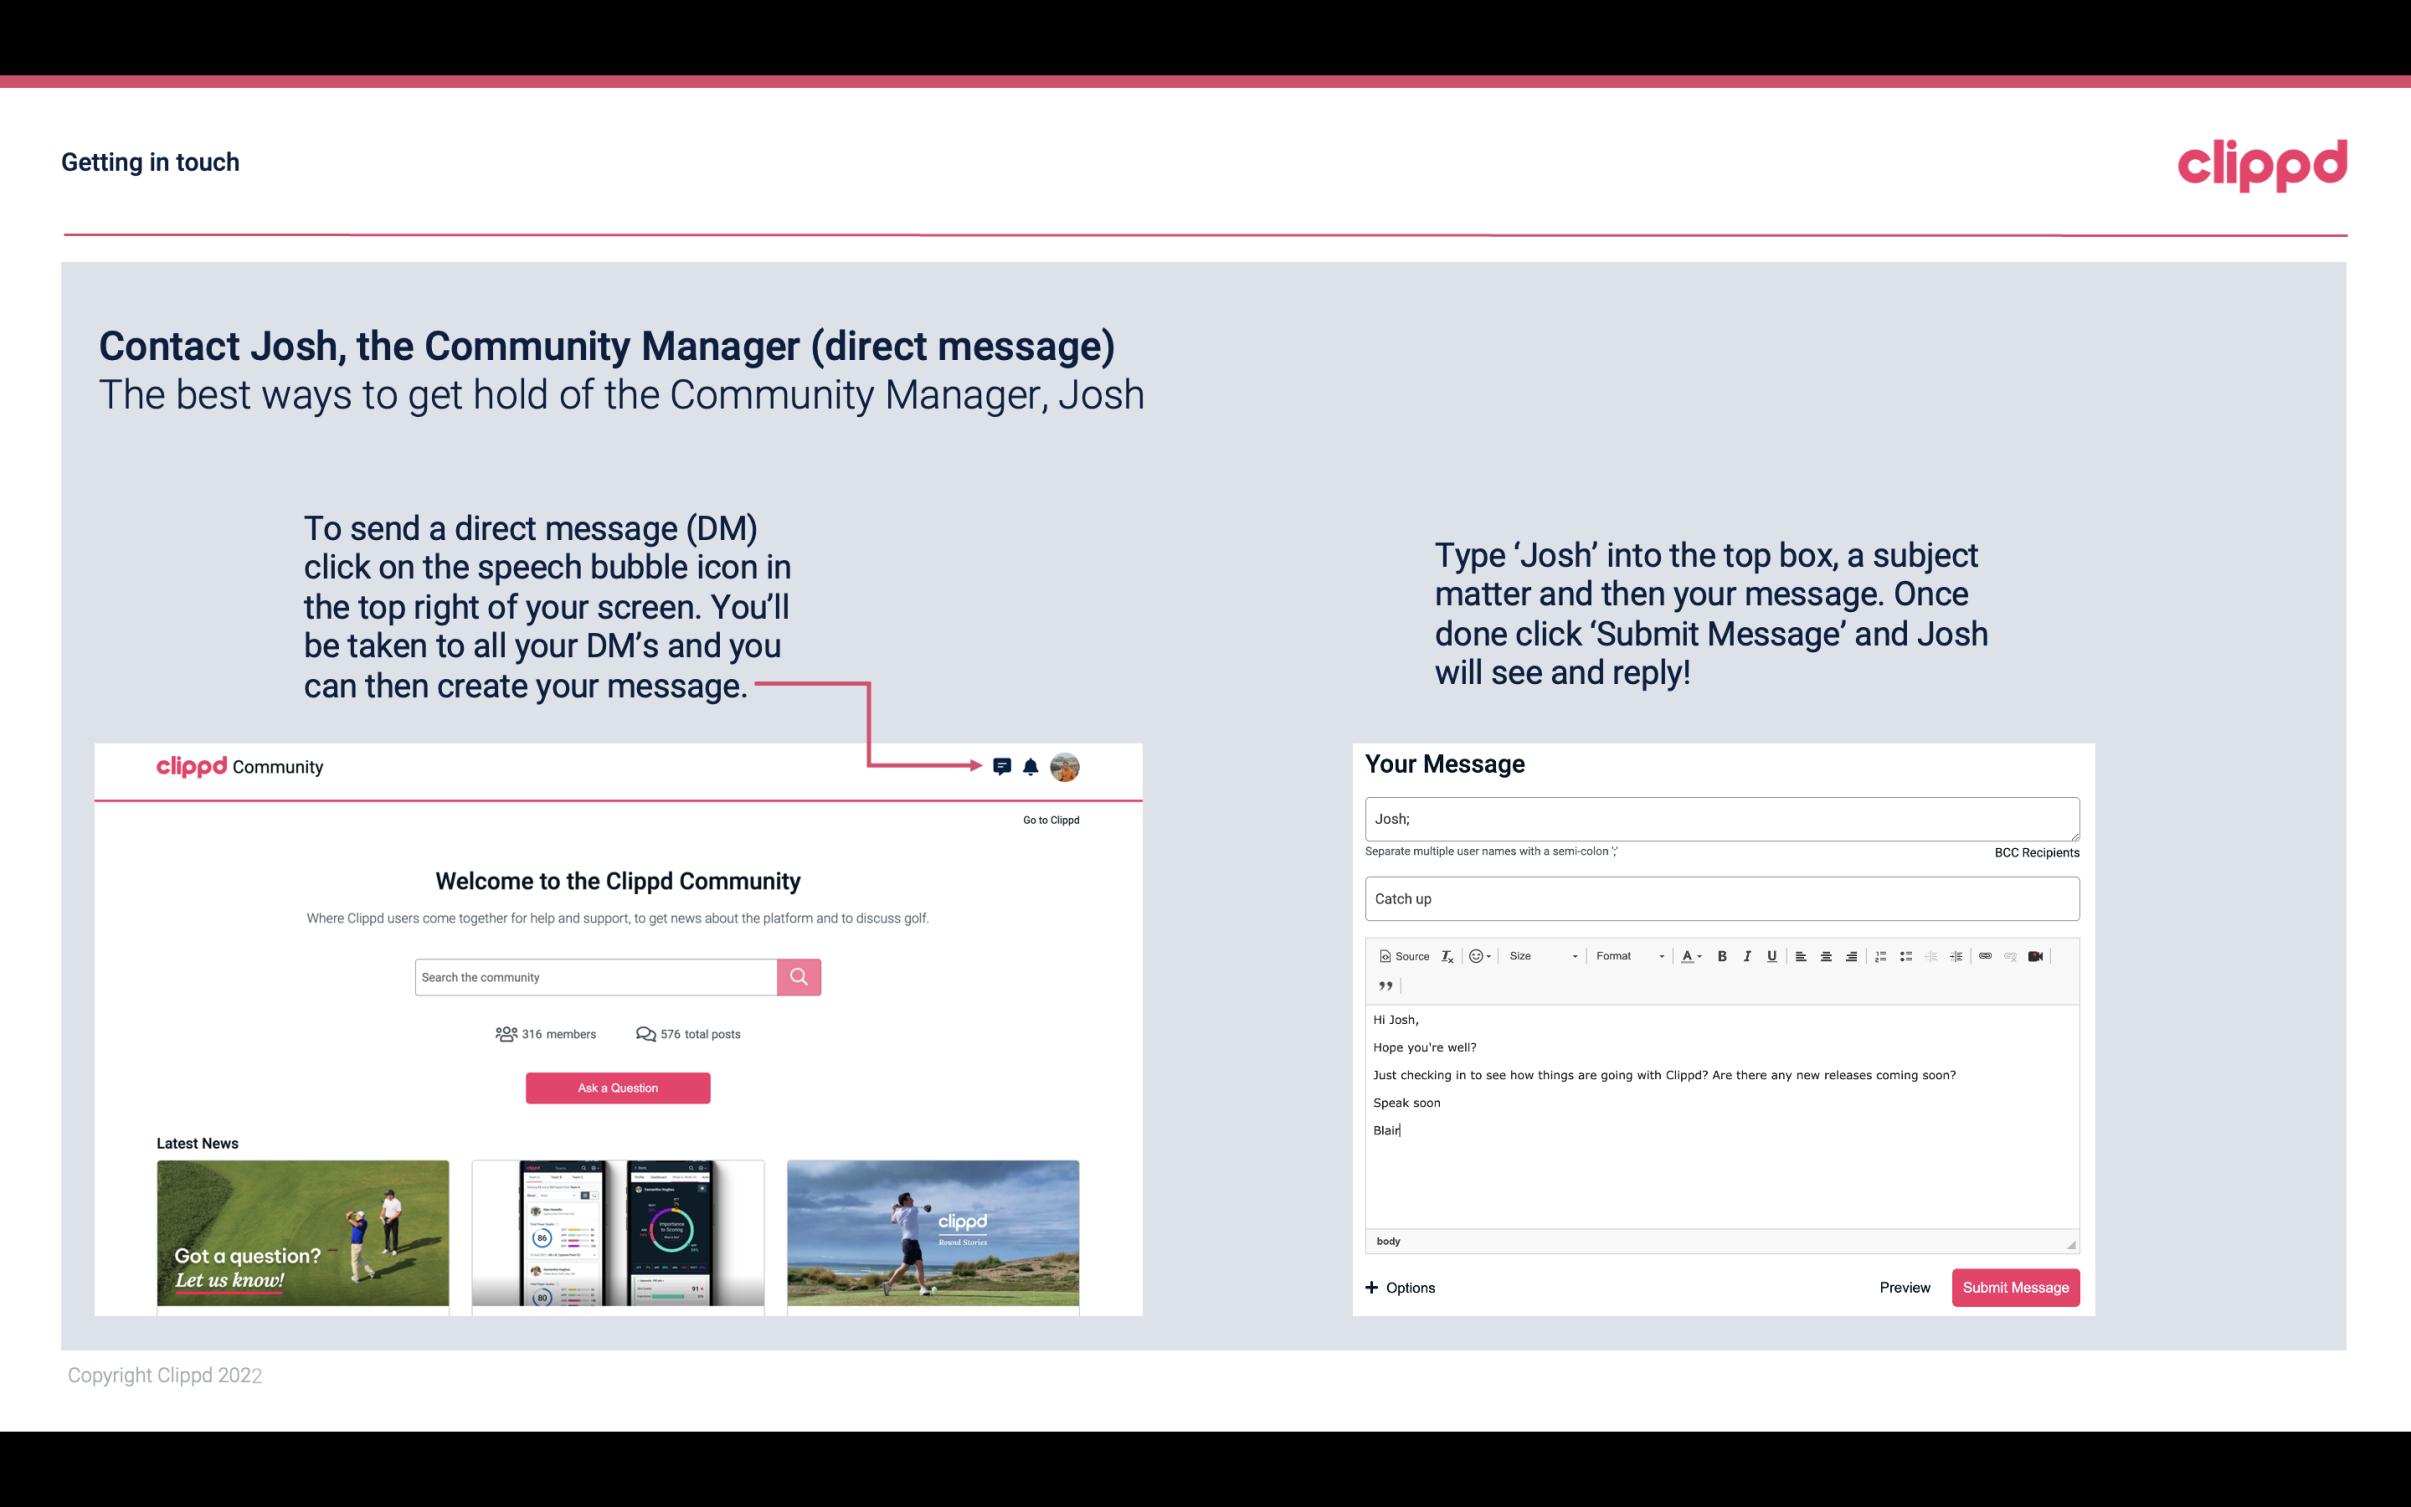
Task: Click the Go to Clippd menu item
Action: pos(1048,819)
